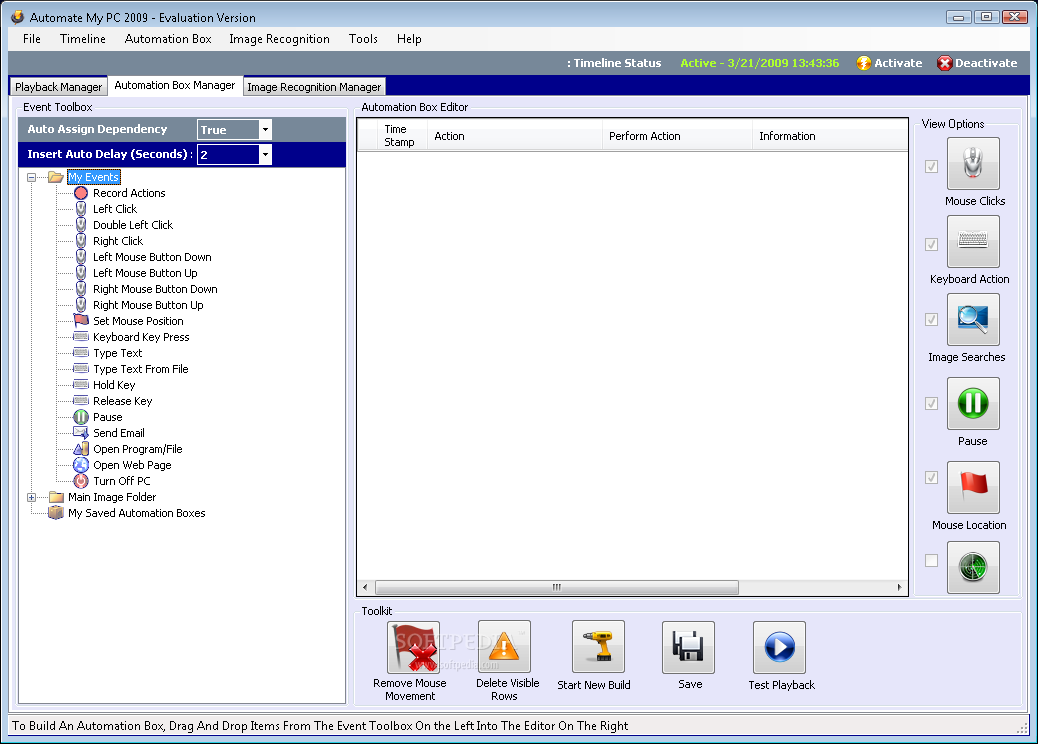The image size is (1038, 744).
Task: Click the Keyboard Key Press keyboard icon
Action: [x=81, y=337]
